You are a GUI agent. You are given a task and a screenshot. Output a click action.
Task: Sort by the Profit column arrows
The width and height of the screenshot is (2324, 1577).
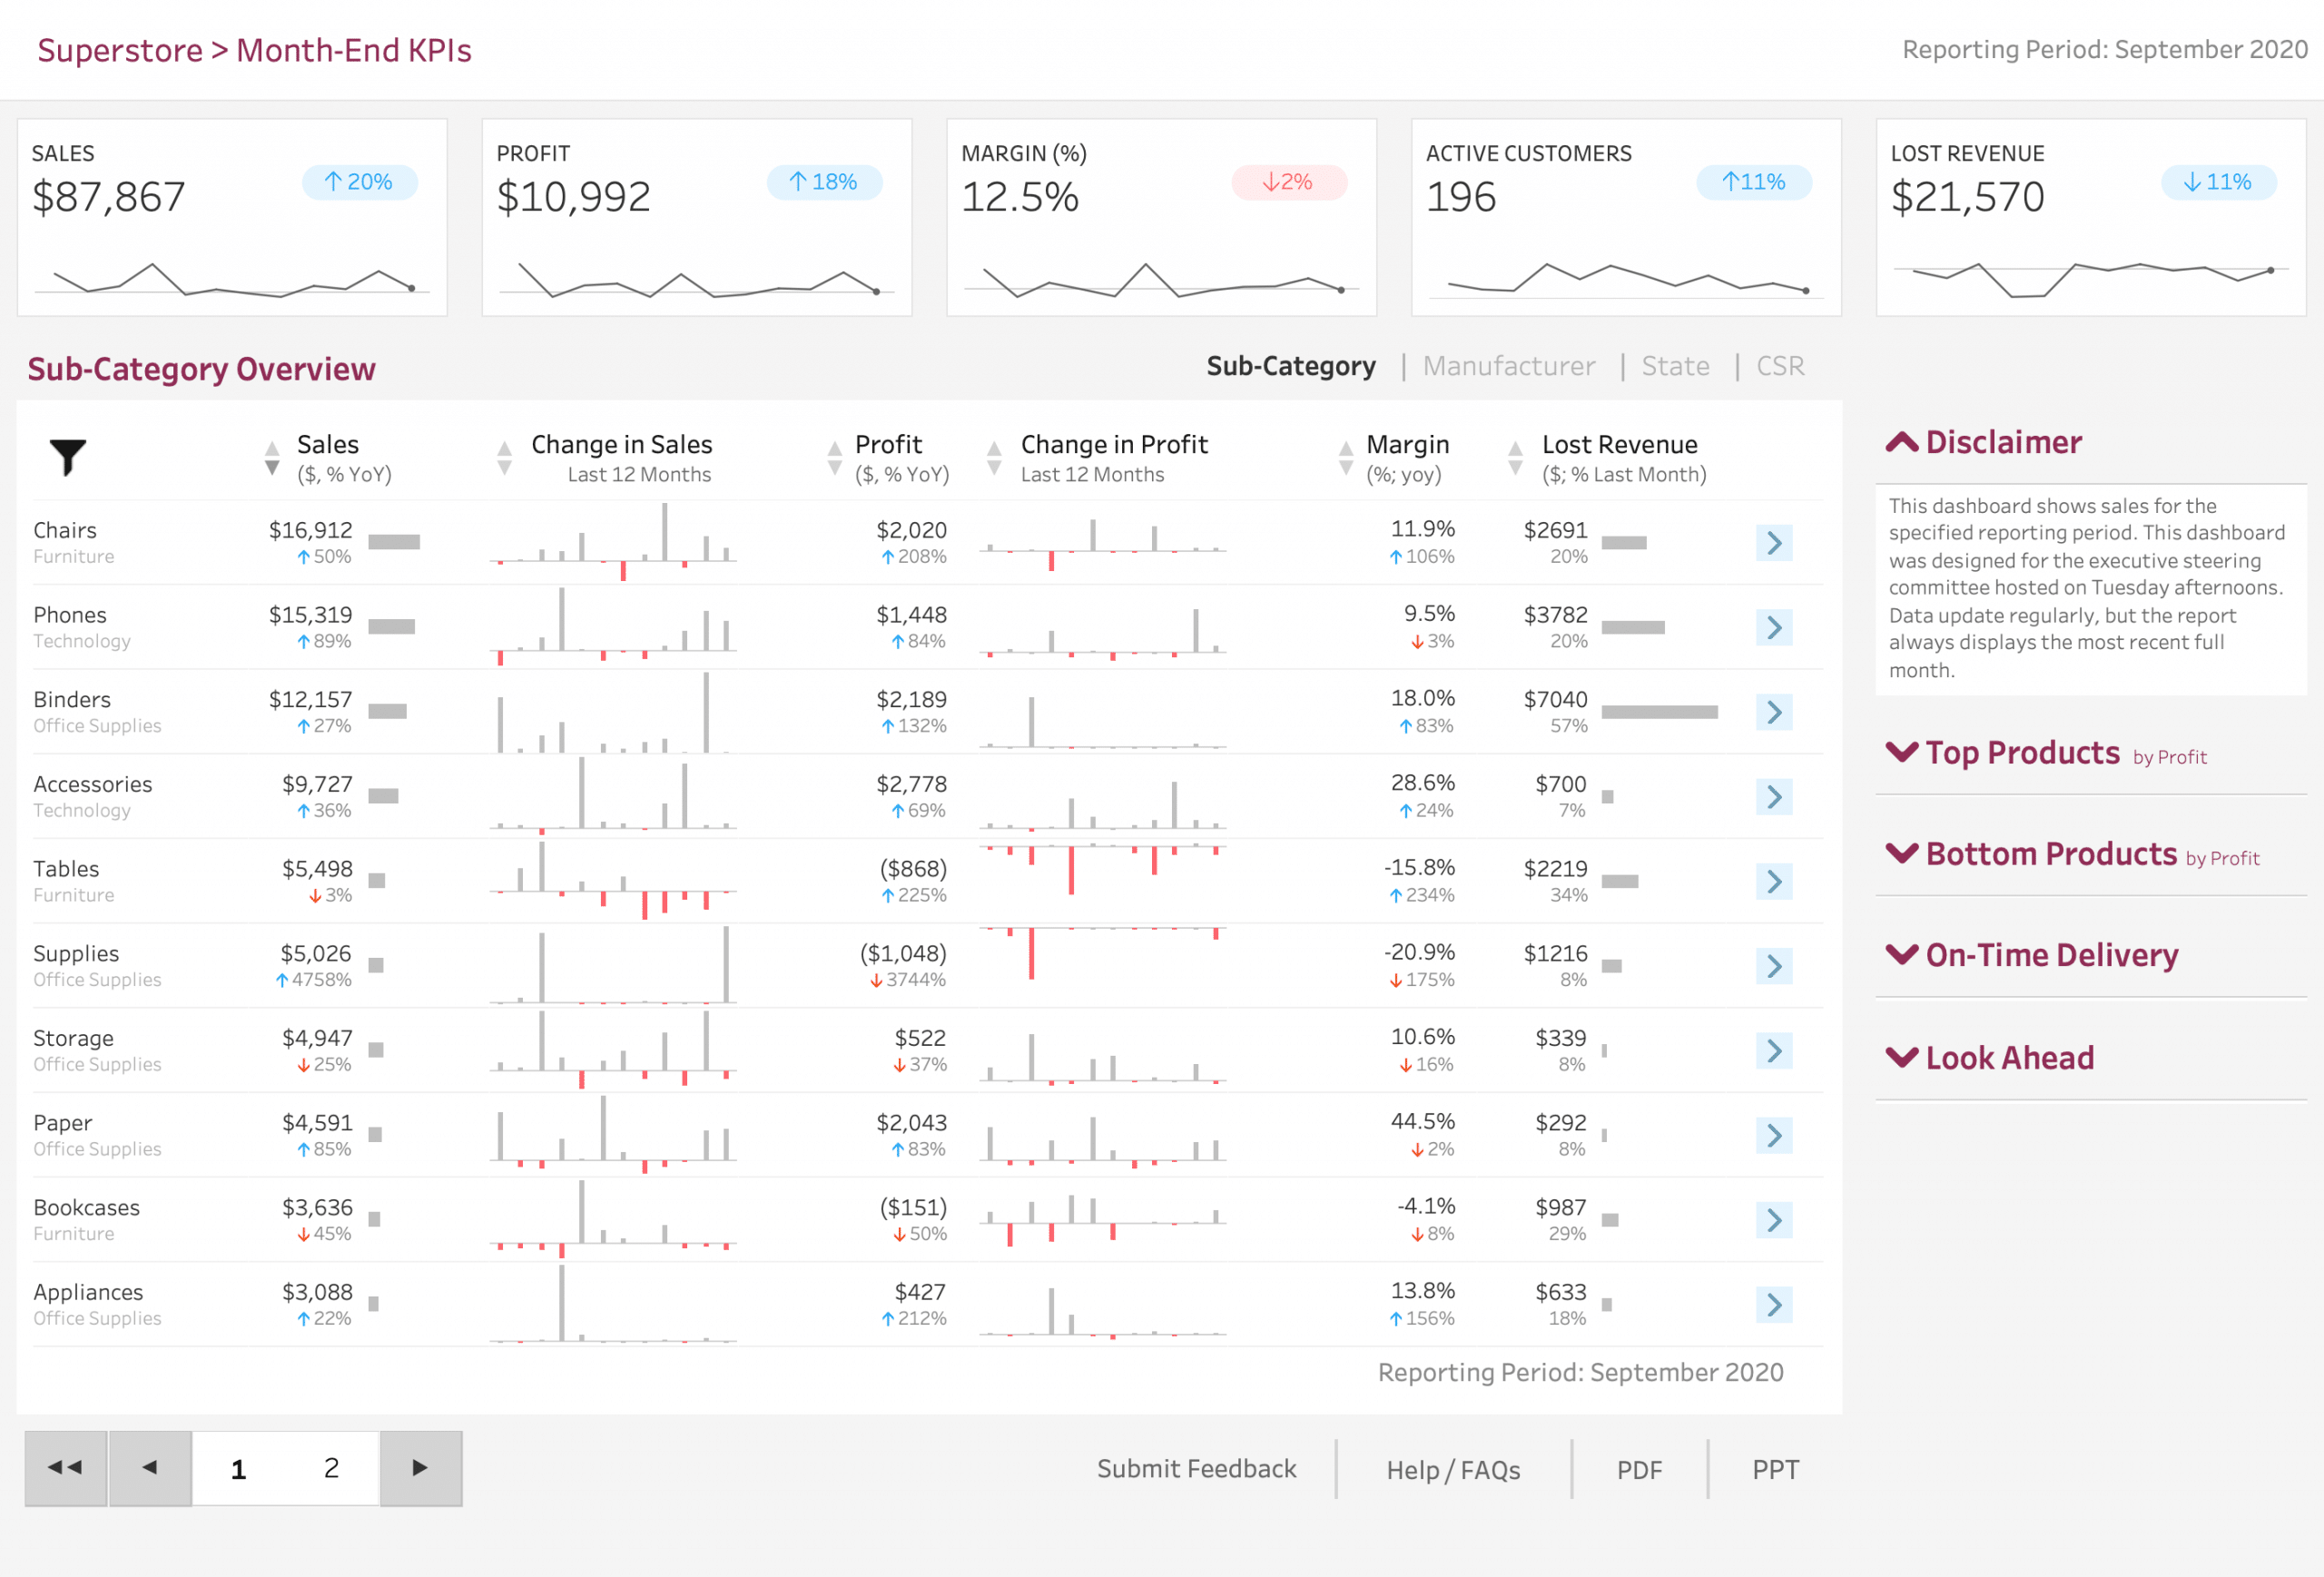click(834, 458)
